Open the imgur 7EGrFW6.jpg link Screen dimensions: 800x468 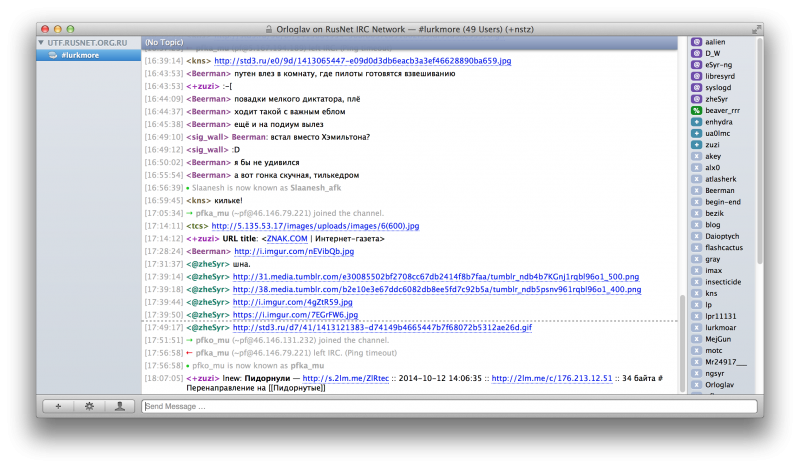coord(295,315)
